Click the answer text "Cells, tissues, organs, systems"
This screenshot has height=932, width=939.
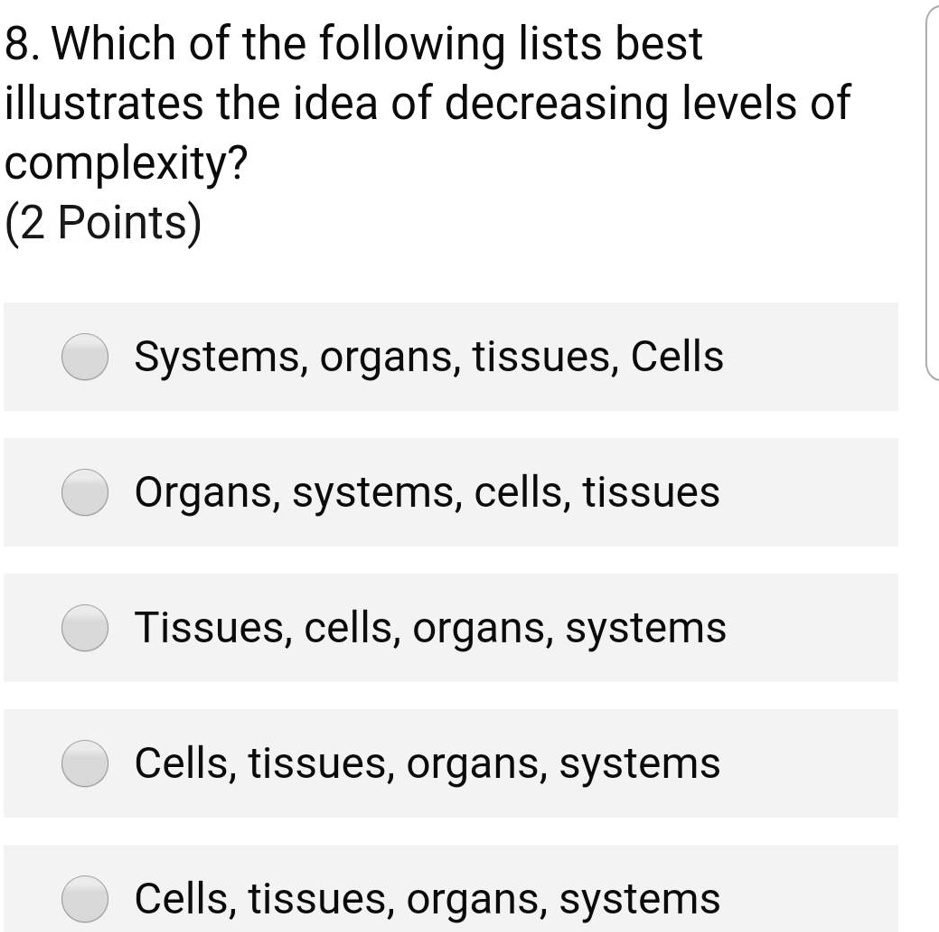click(427, 763)
